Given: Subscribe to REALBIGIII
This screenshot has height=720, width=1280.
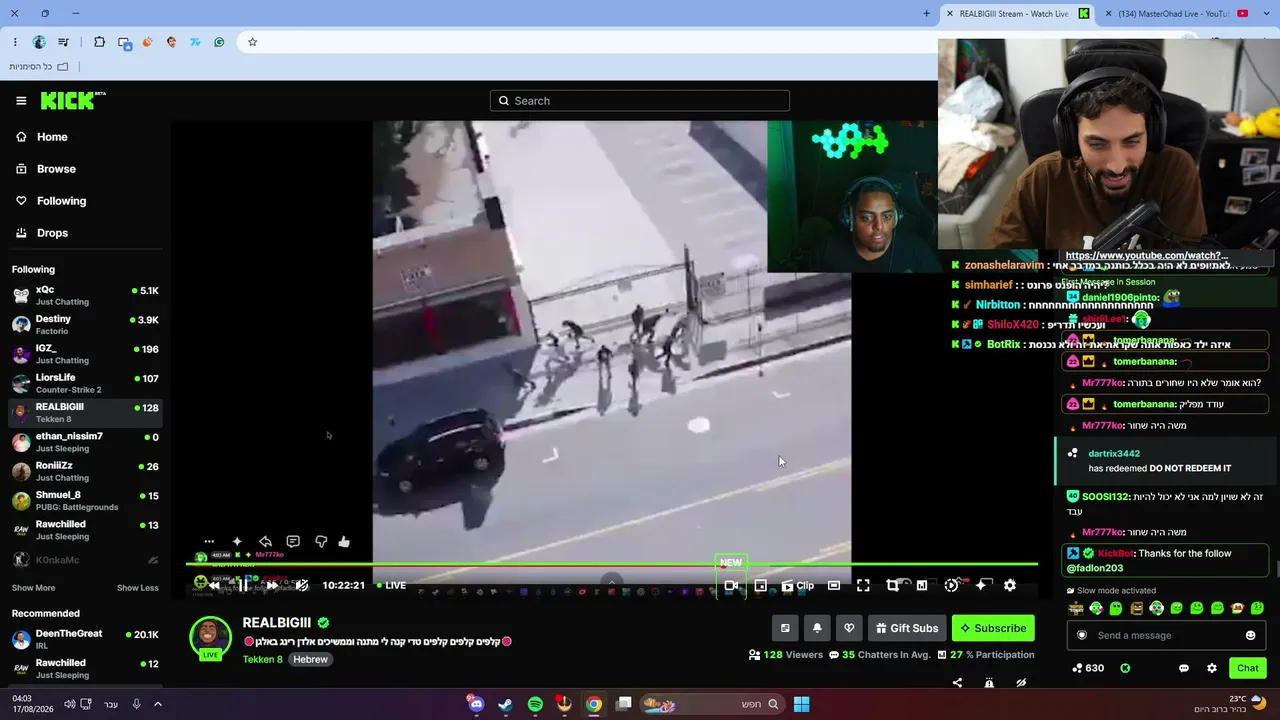Looking at the screenshot, I should [993, 628].
